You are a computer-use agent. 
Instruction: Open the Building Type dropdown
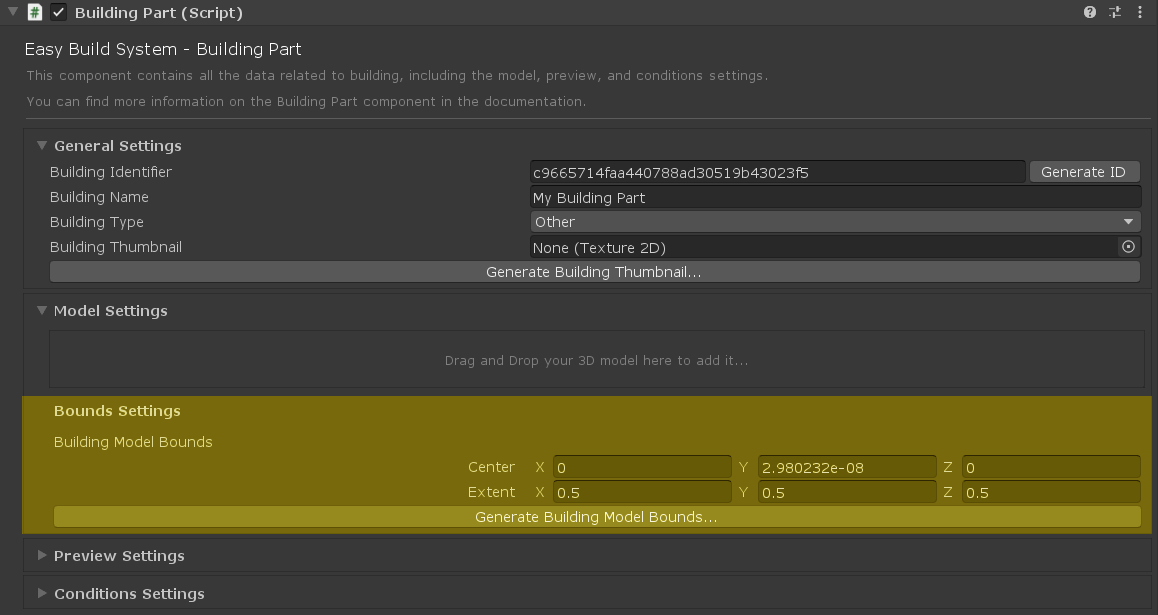point(834,222)
